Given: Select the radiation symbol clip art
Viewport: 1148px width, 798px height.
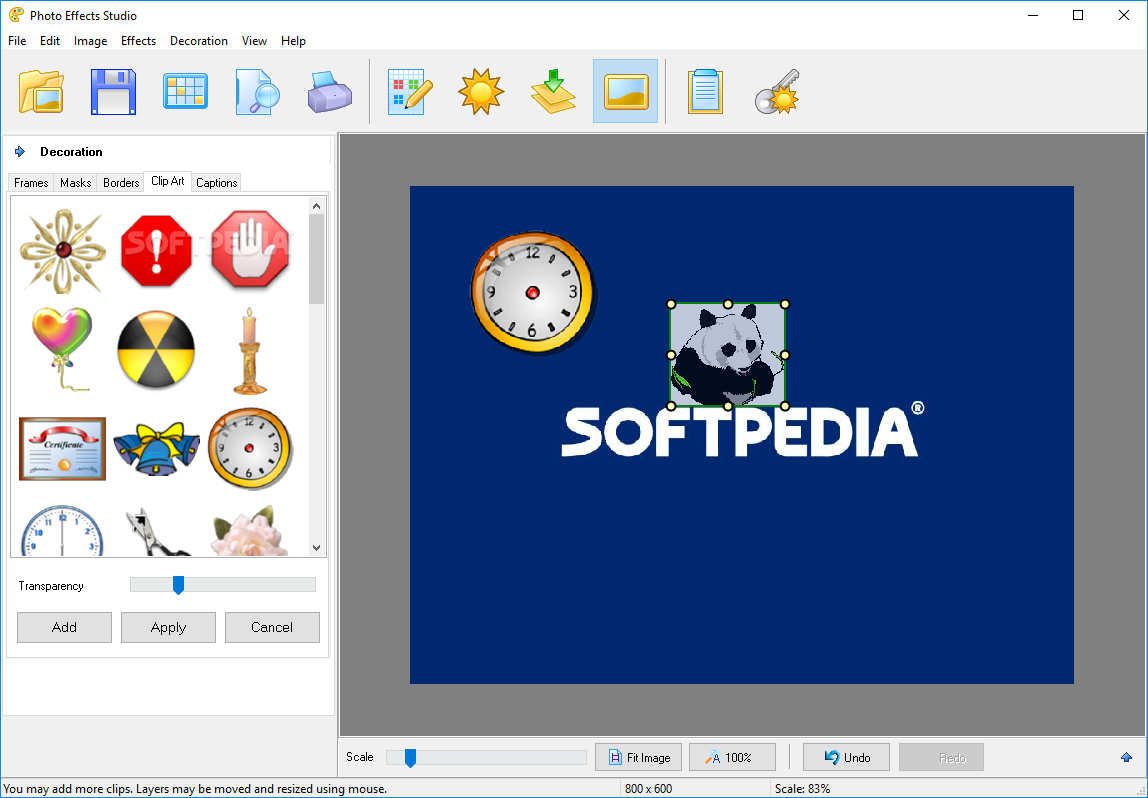Looking at the screenshot, I should pos(156,349).
